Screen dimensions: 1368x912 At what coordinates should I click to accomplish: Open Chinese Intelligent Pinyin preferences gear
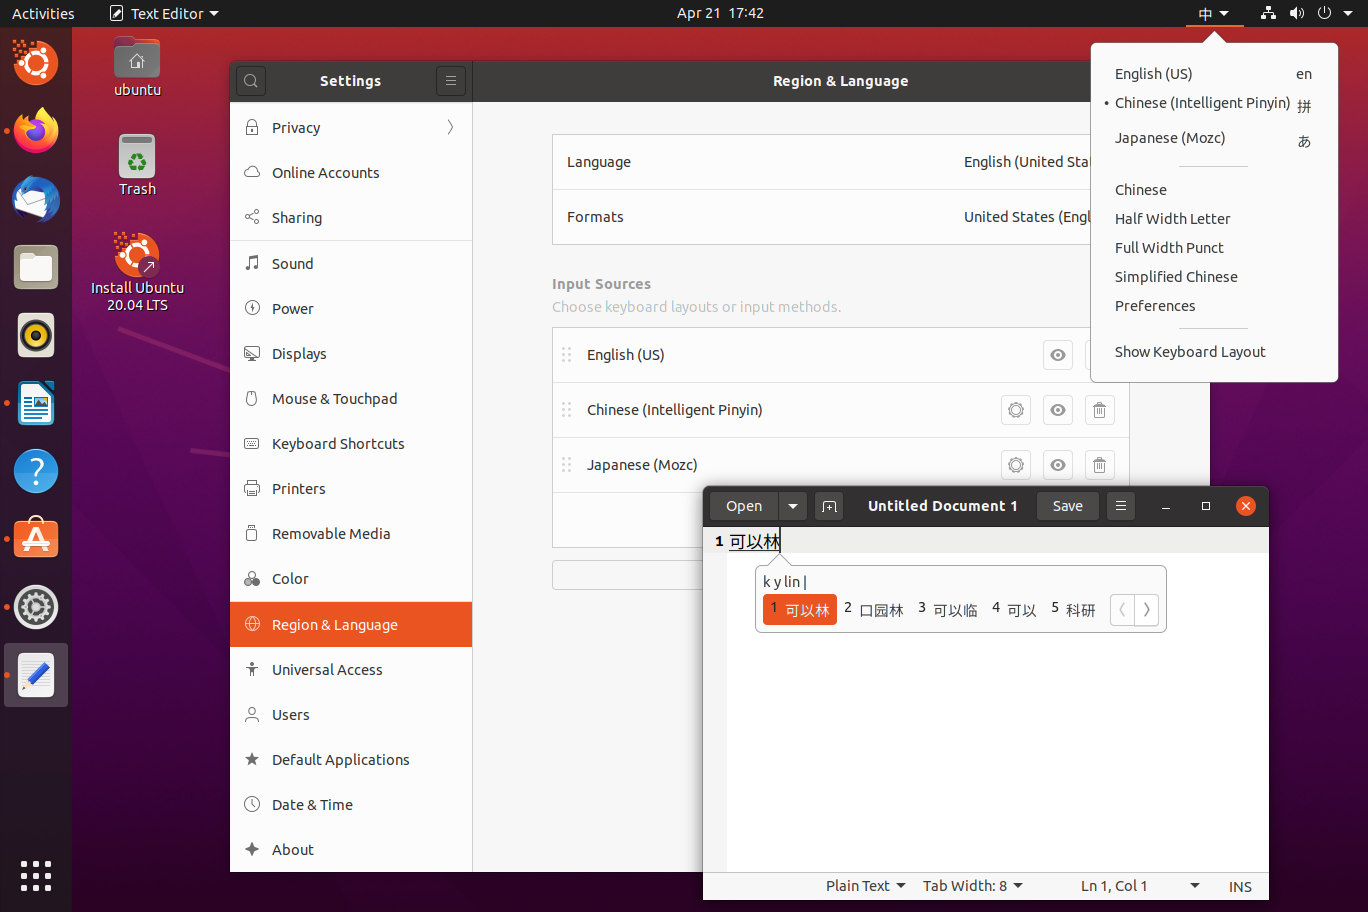point(1016,410)
